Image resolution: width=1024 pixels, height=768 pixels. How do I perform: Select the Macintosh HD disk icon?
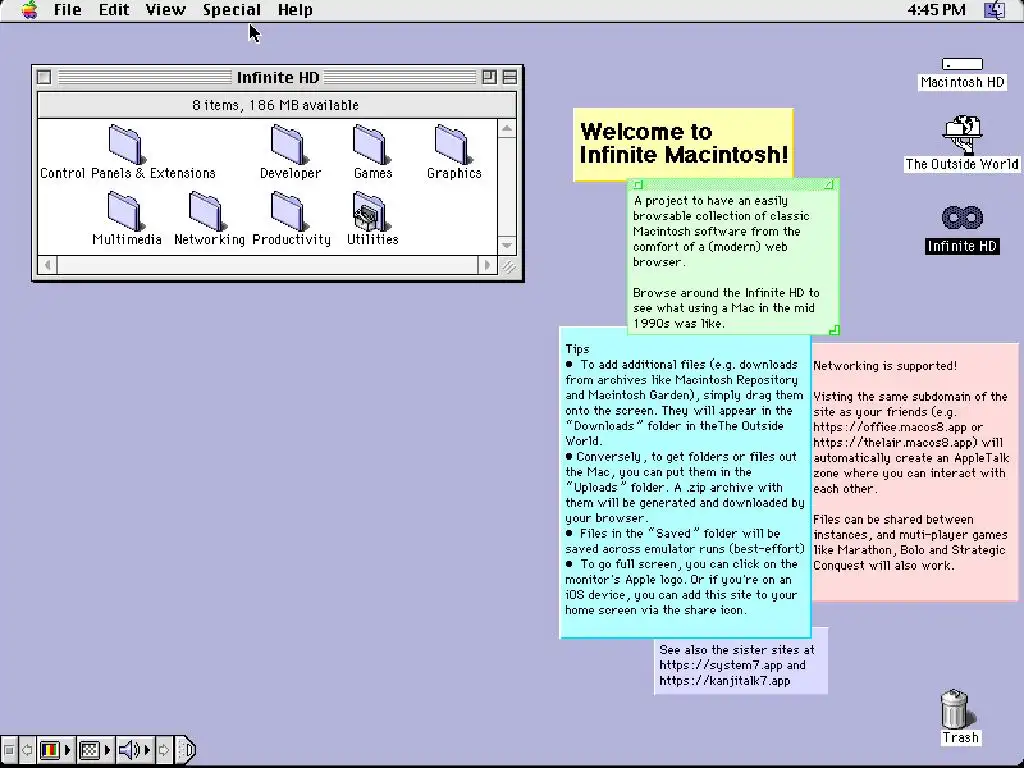pos(962,64)
